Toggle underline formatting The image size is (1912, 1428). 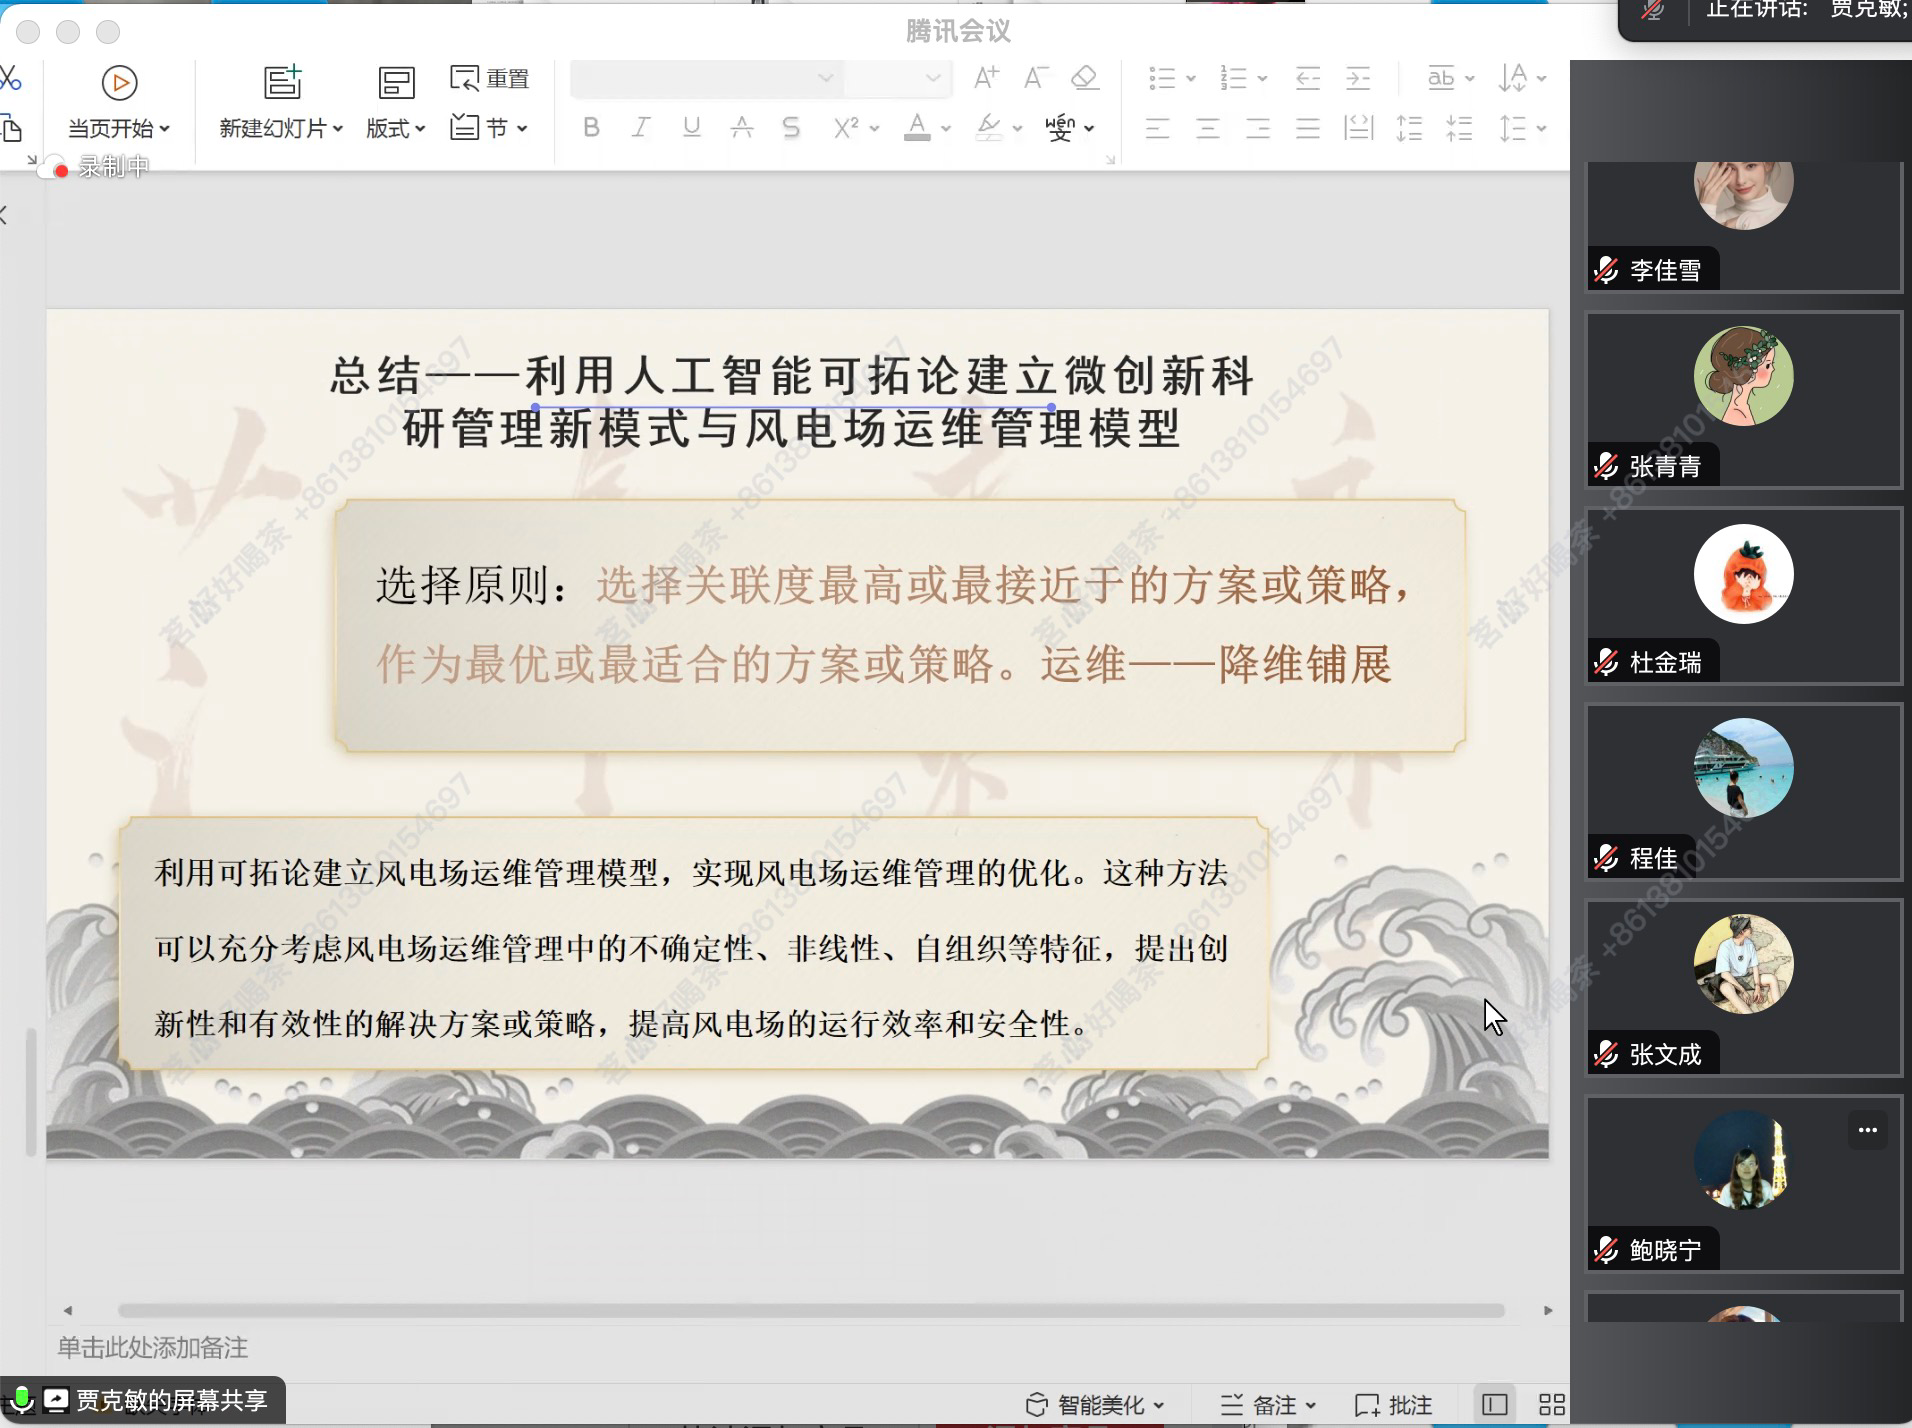(691, 128)
